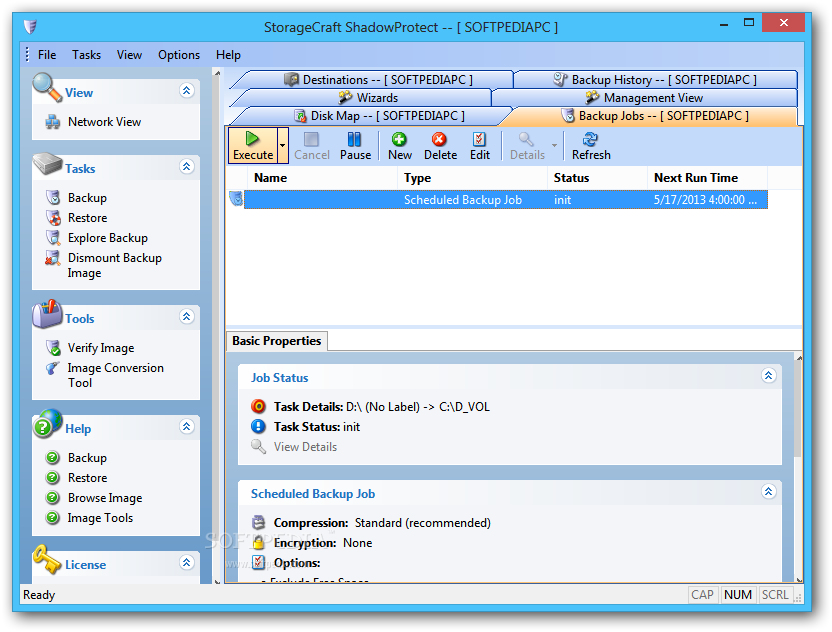
Task: Open the Help menu
Action: pos(228,55)
